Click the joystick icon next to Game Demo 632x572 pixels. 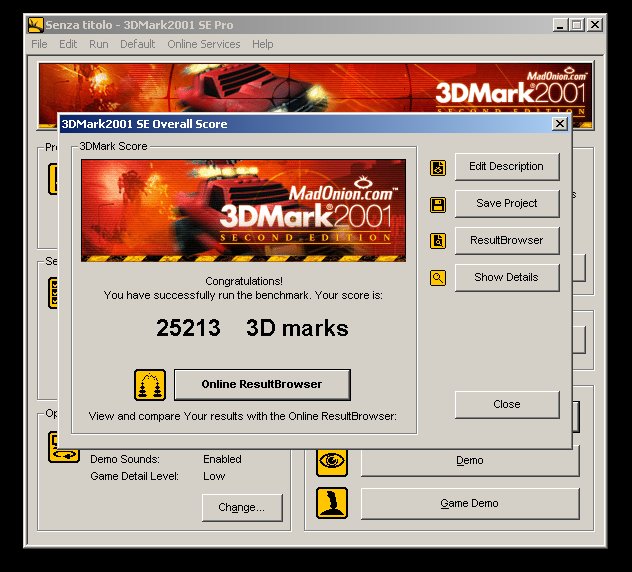tap(332, 503)
